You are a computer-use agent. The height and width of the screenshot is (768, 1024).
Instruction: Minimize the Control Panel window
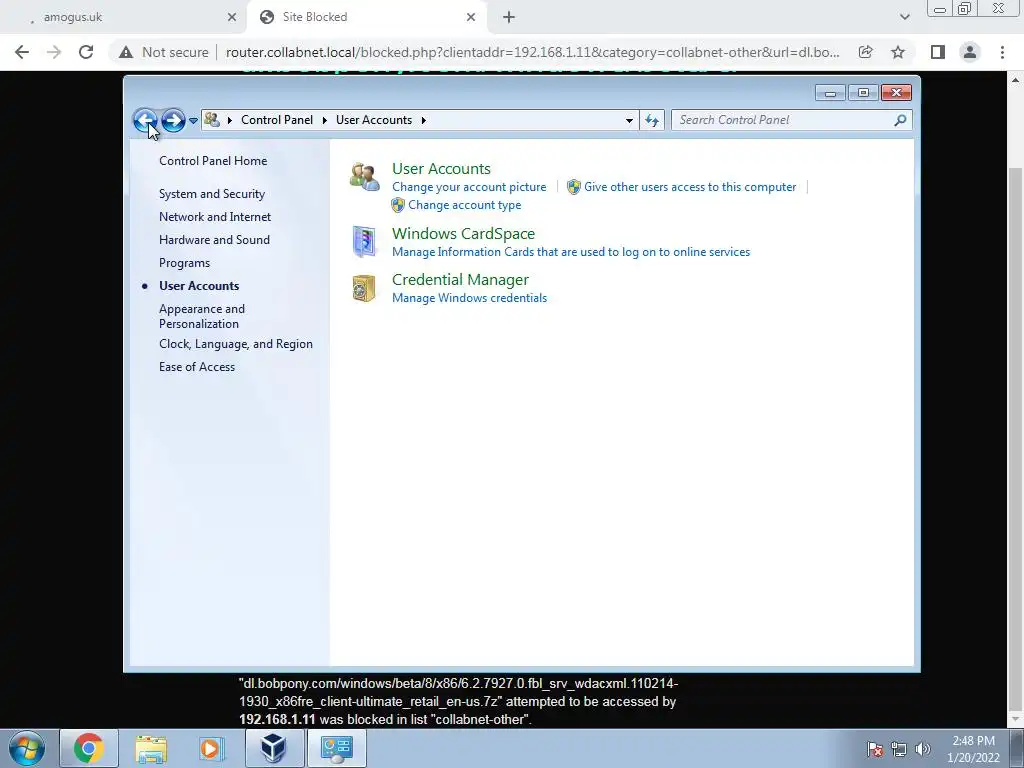(830, 93)
